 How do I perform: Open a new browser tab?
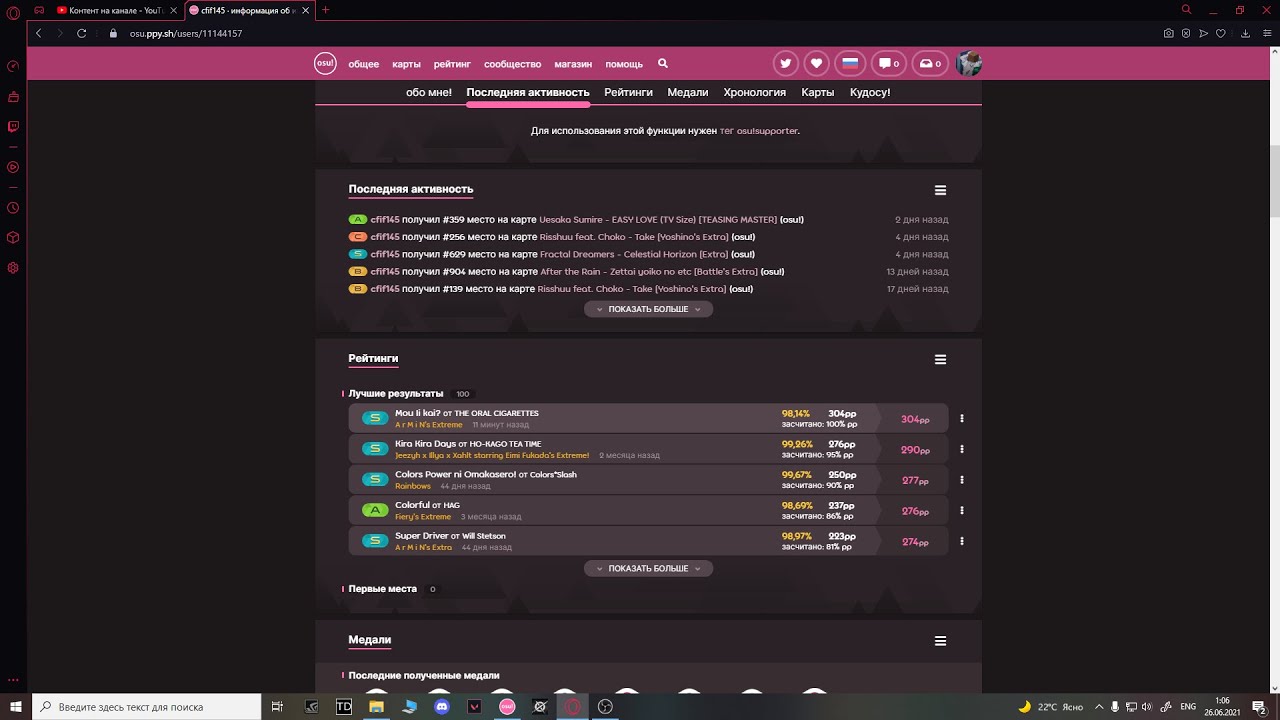[x=325, y=10]
